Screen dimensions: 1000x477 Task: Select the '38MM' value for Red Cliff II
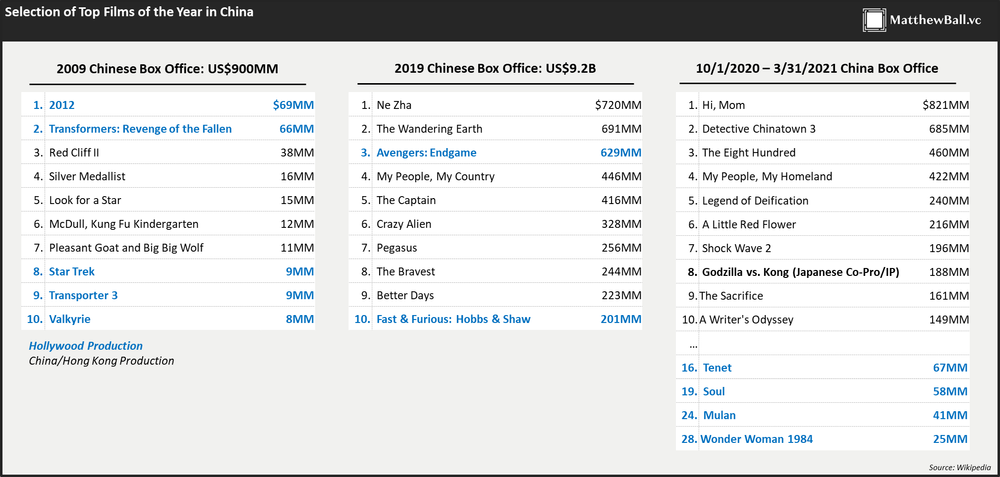pos(297,153)
